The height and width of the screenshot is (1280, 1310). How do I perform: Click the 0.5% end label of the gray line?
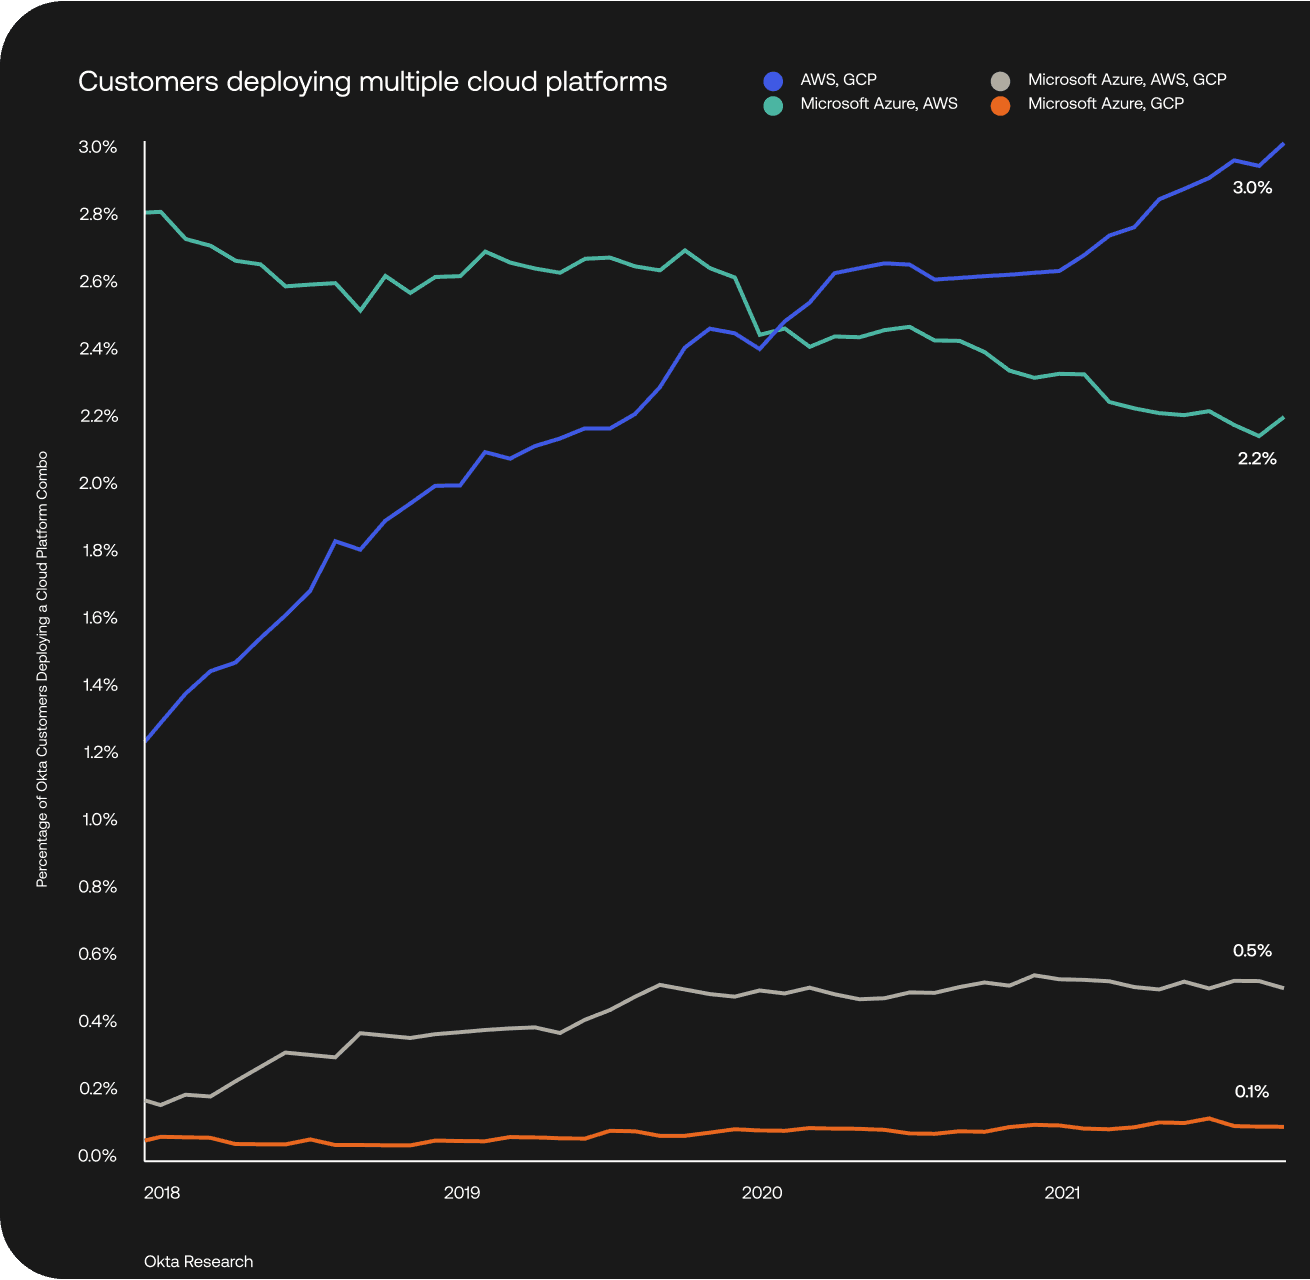(x=1252, y=951)
